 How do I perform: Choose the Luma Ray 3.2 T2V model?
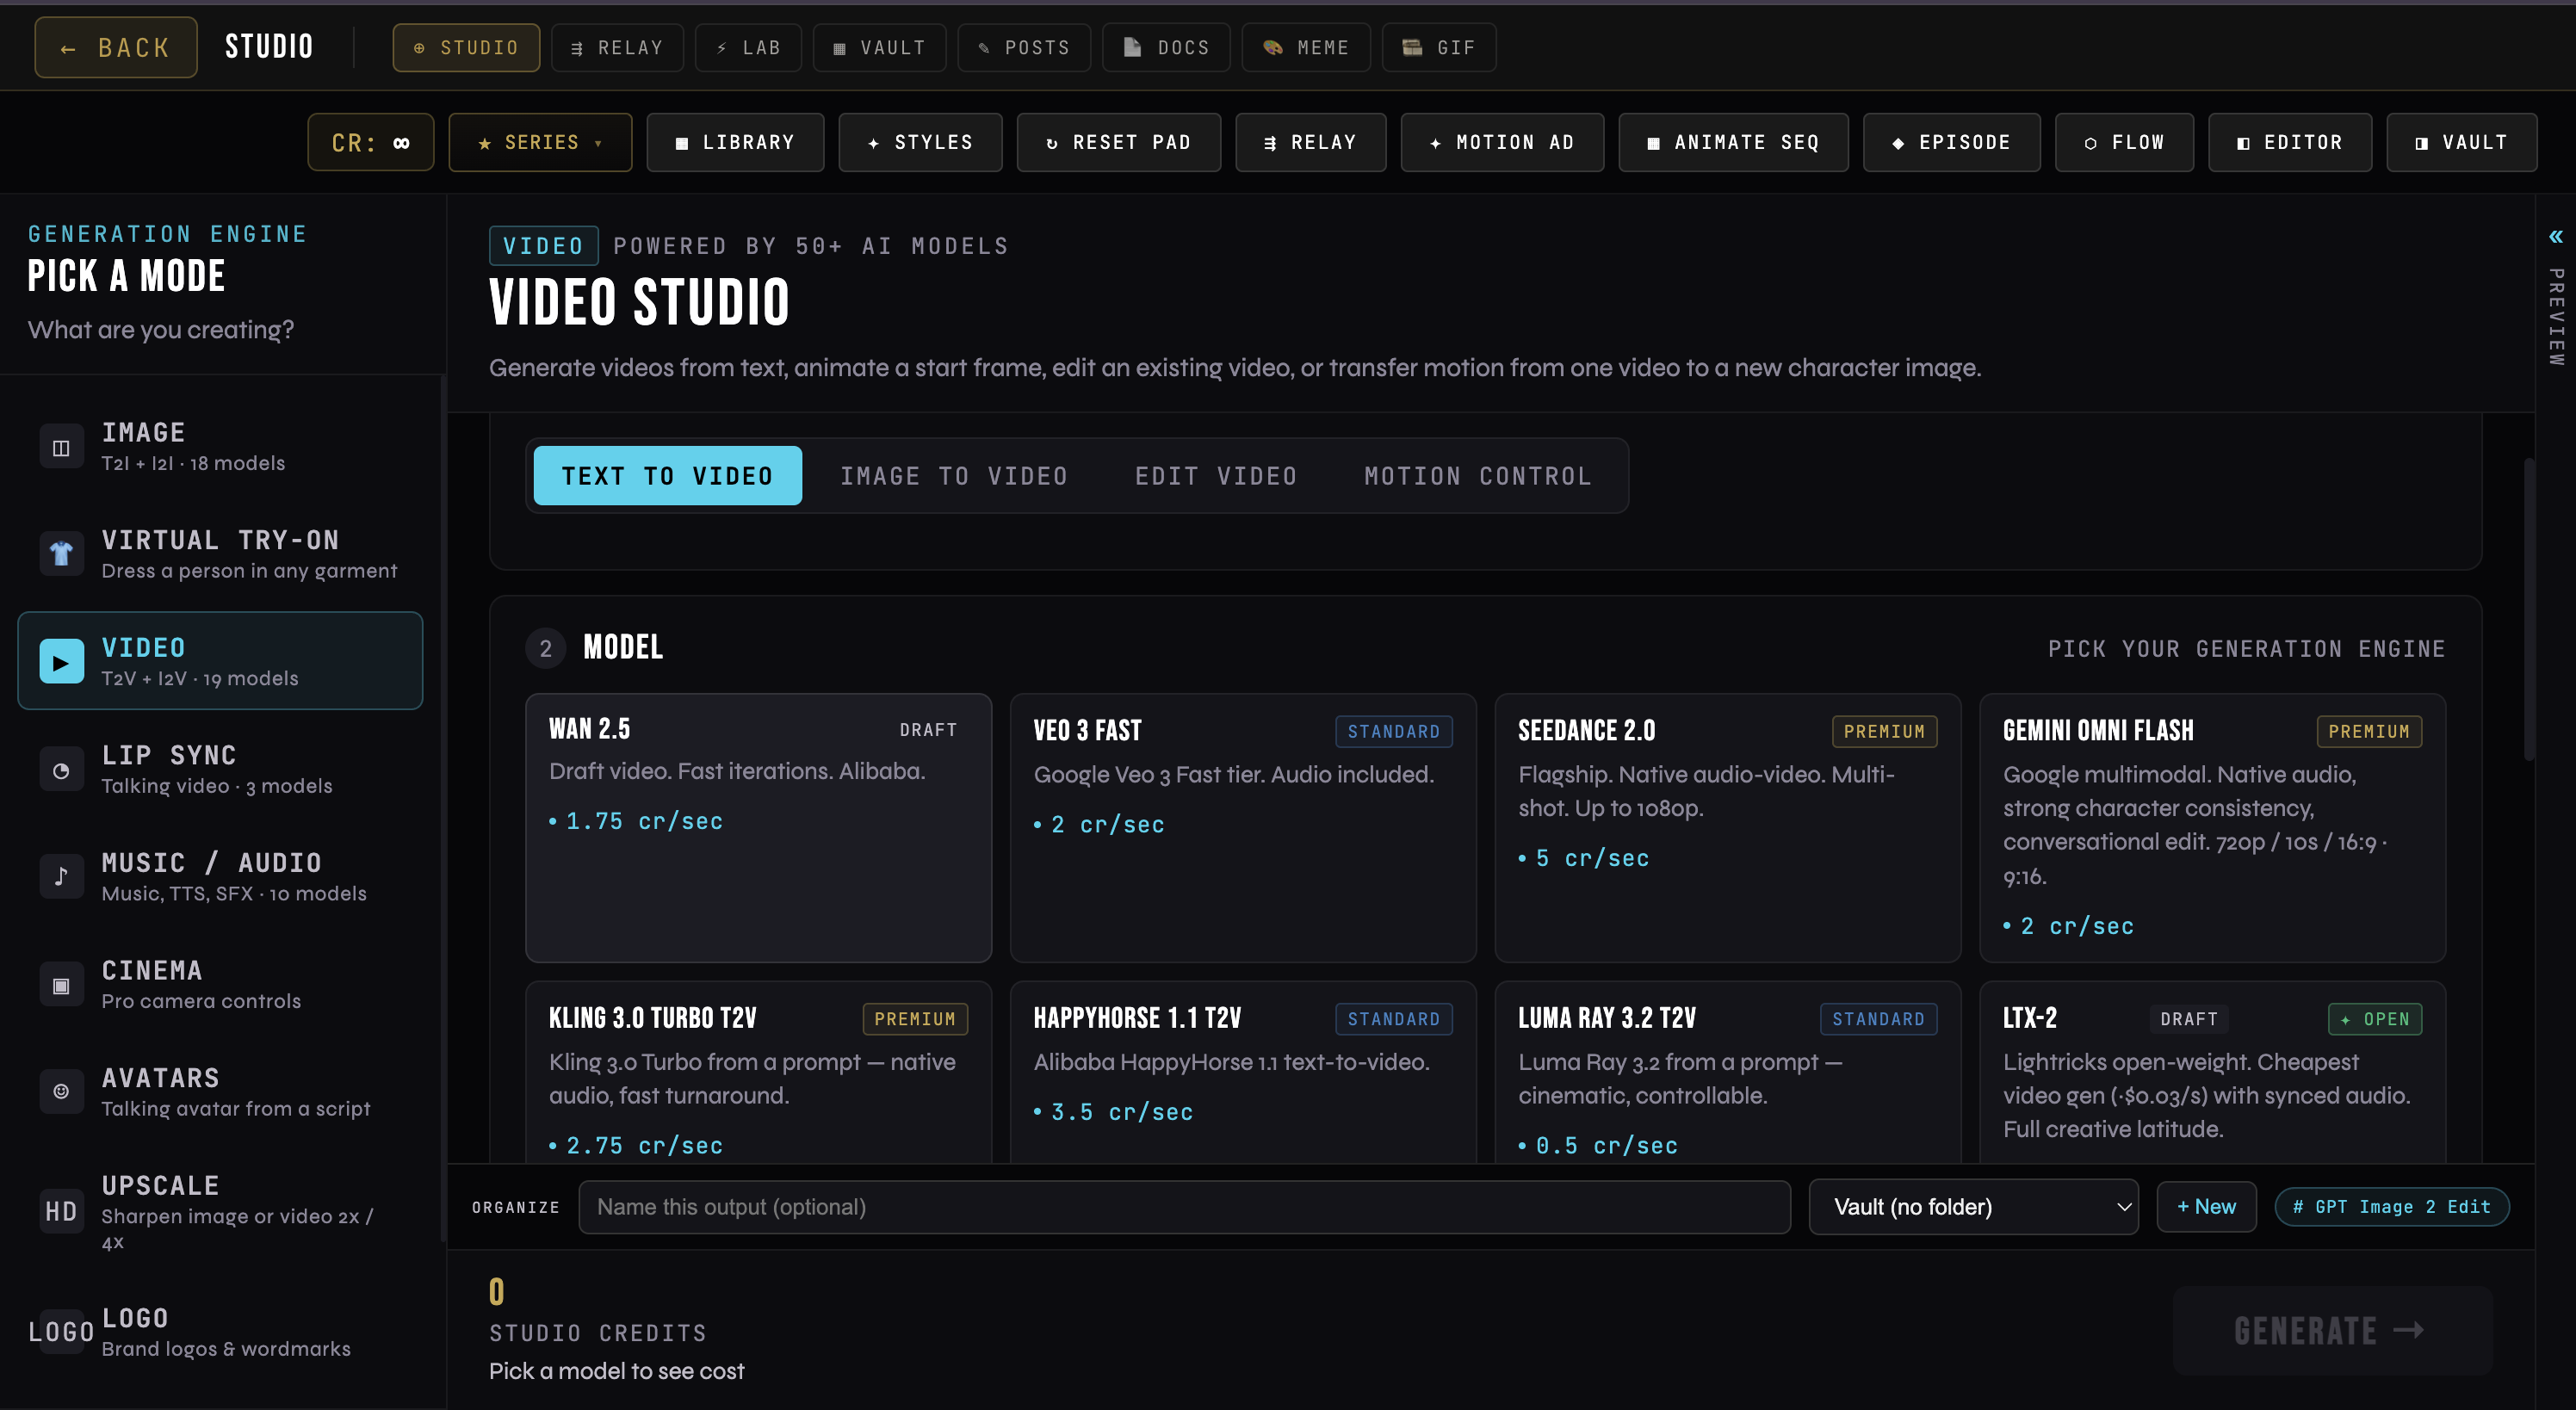point(1728,1072)
